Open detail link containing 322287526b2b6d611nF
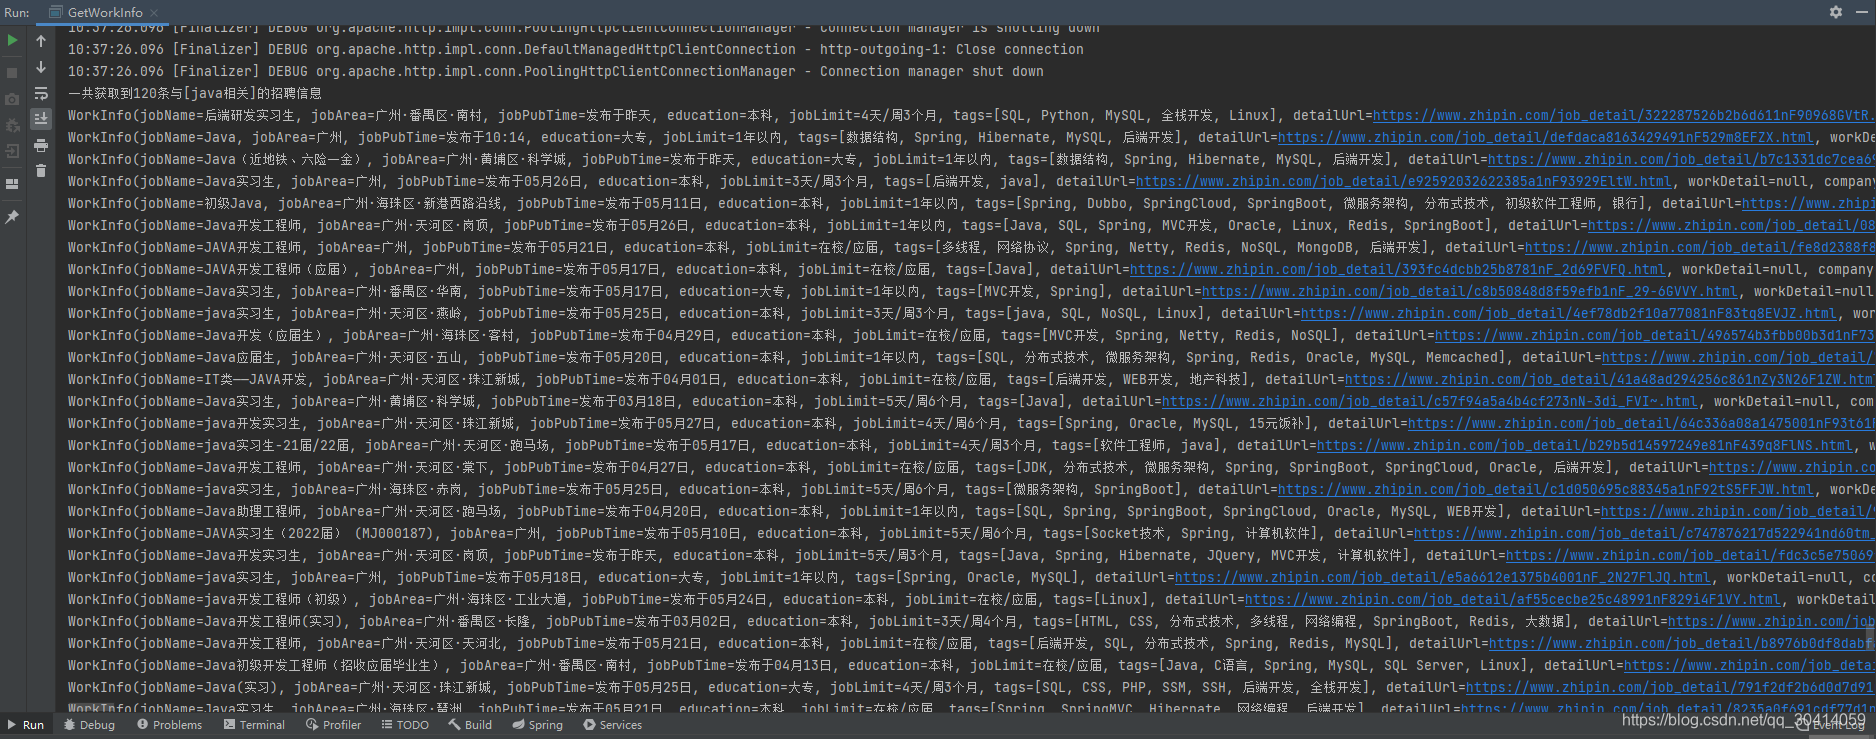This screenshot has height=739, width=1876. point(1624,116)
